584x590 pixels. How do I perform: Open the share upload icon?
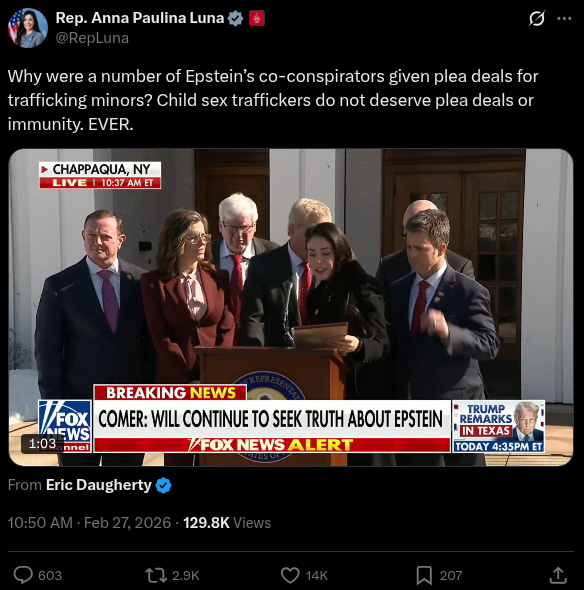click(x=558, y=575)
